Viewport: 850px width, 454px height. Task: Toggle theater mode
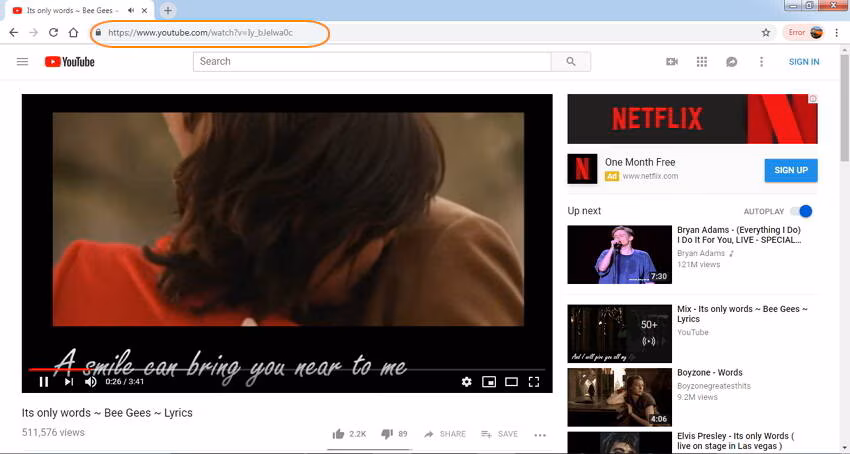(511, 382)
